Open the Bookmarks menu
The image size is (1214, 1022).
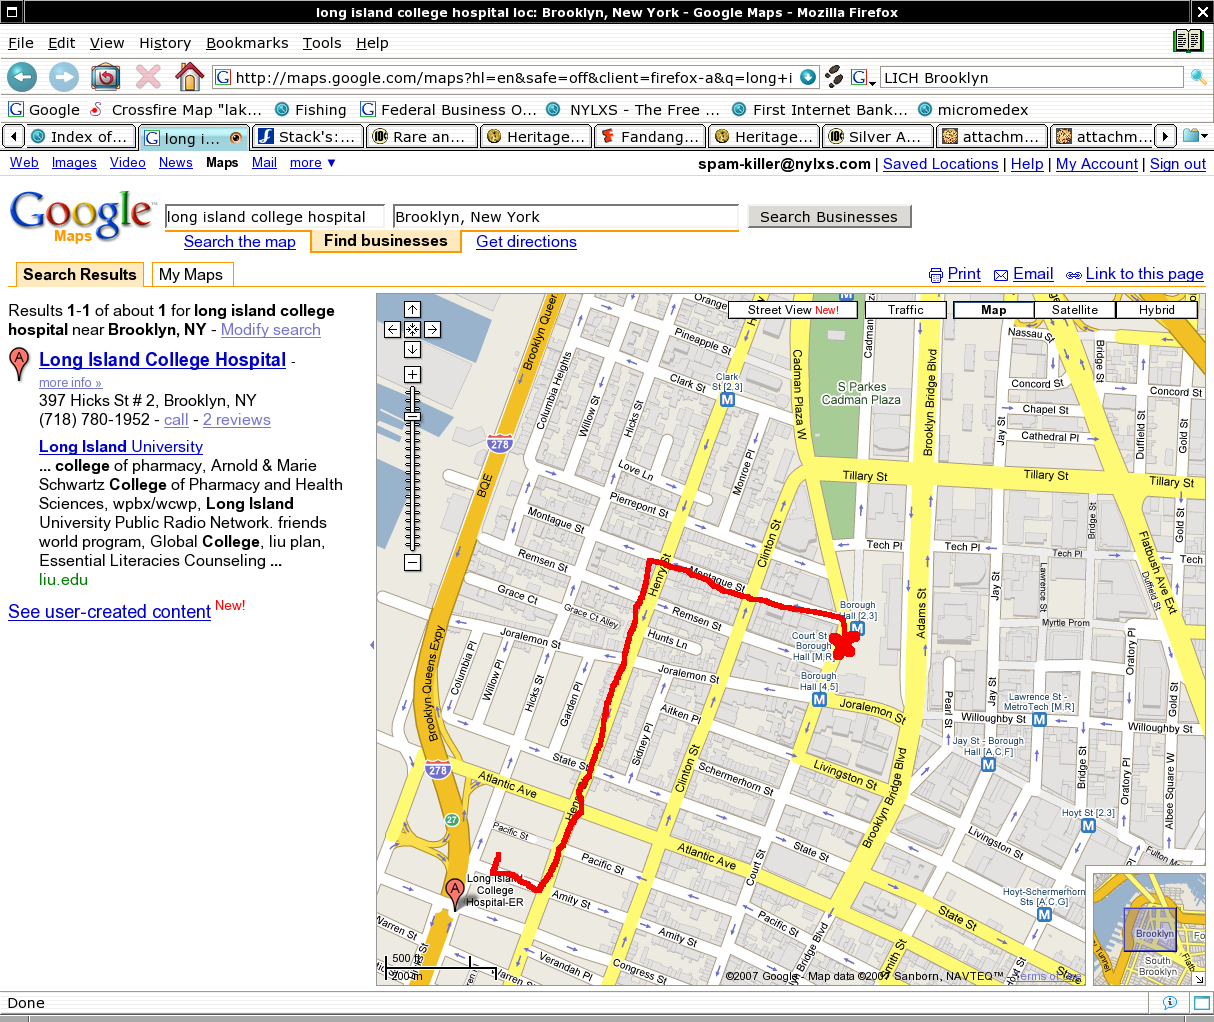[247, 43]
